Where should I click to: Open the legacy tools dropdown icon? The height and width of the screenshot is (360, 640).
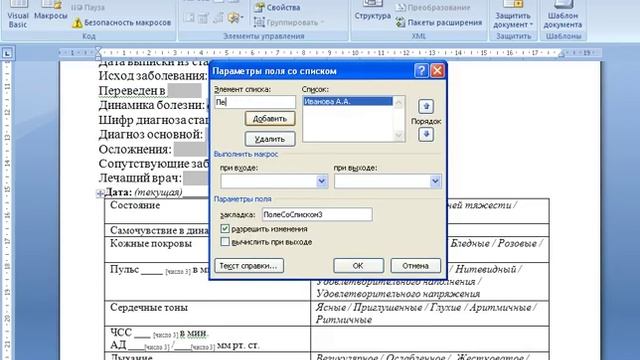(x=236, y=18)
